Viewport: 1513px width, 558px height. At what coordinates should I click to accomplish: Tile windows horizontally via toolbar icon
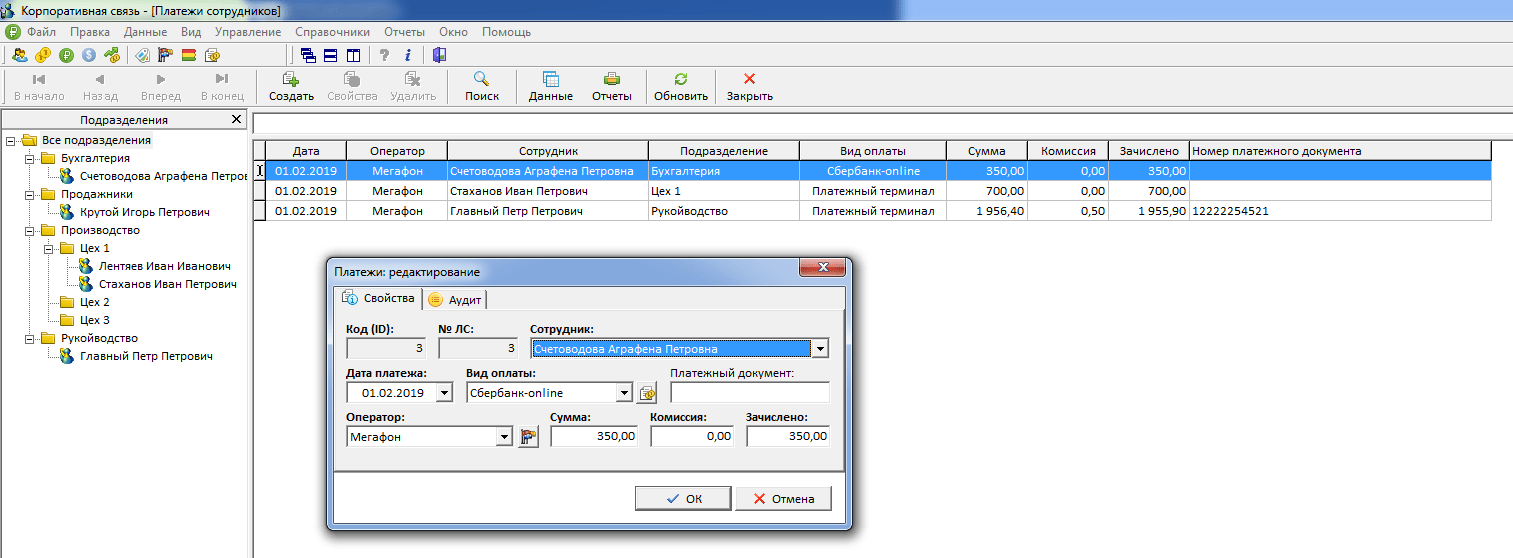pos(330,55)
